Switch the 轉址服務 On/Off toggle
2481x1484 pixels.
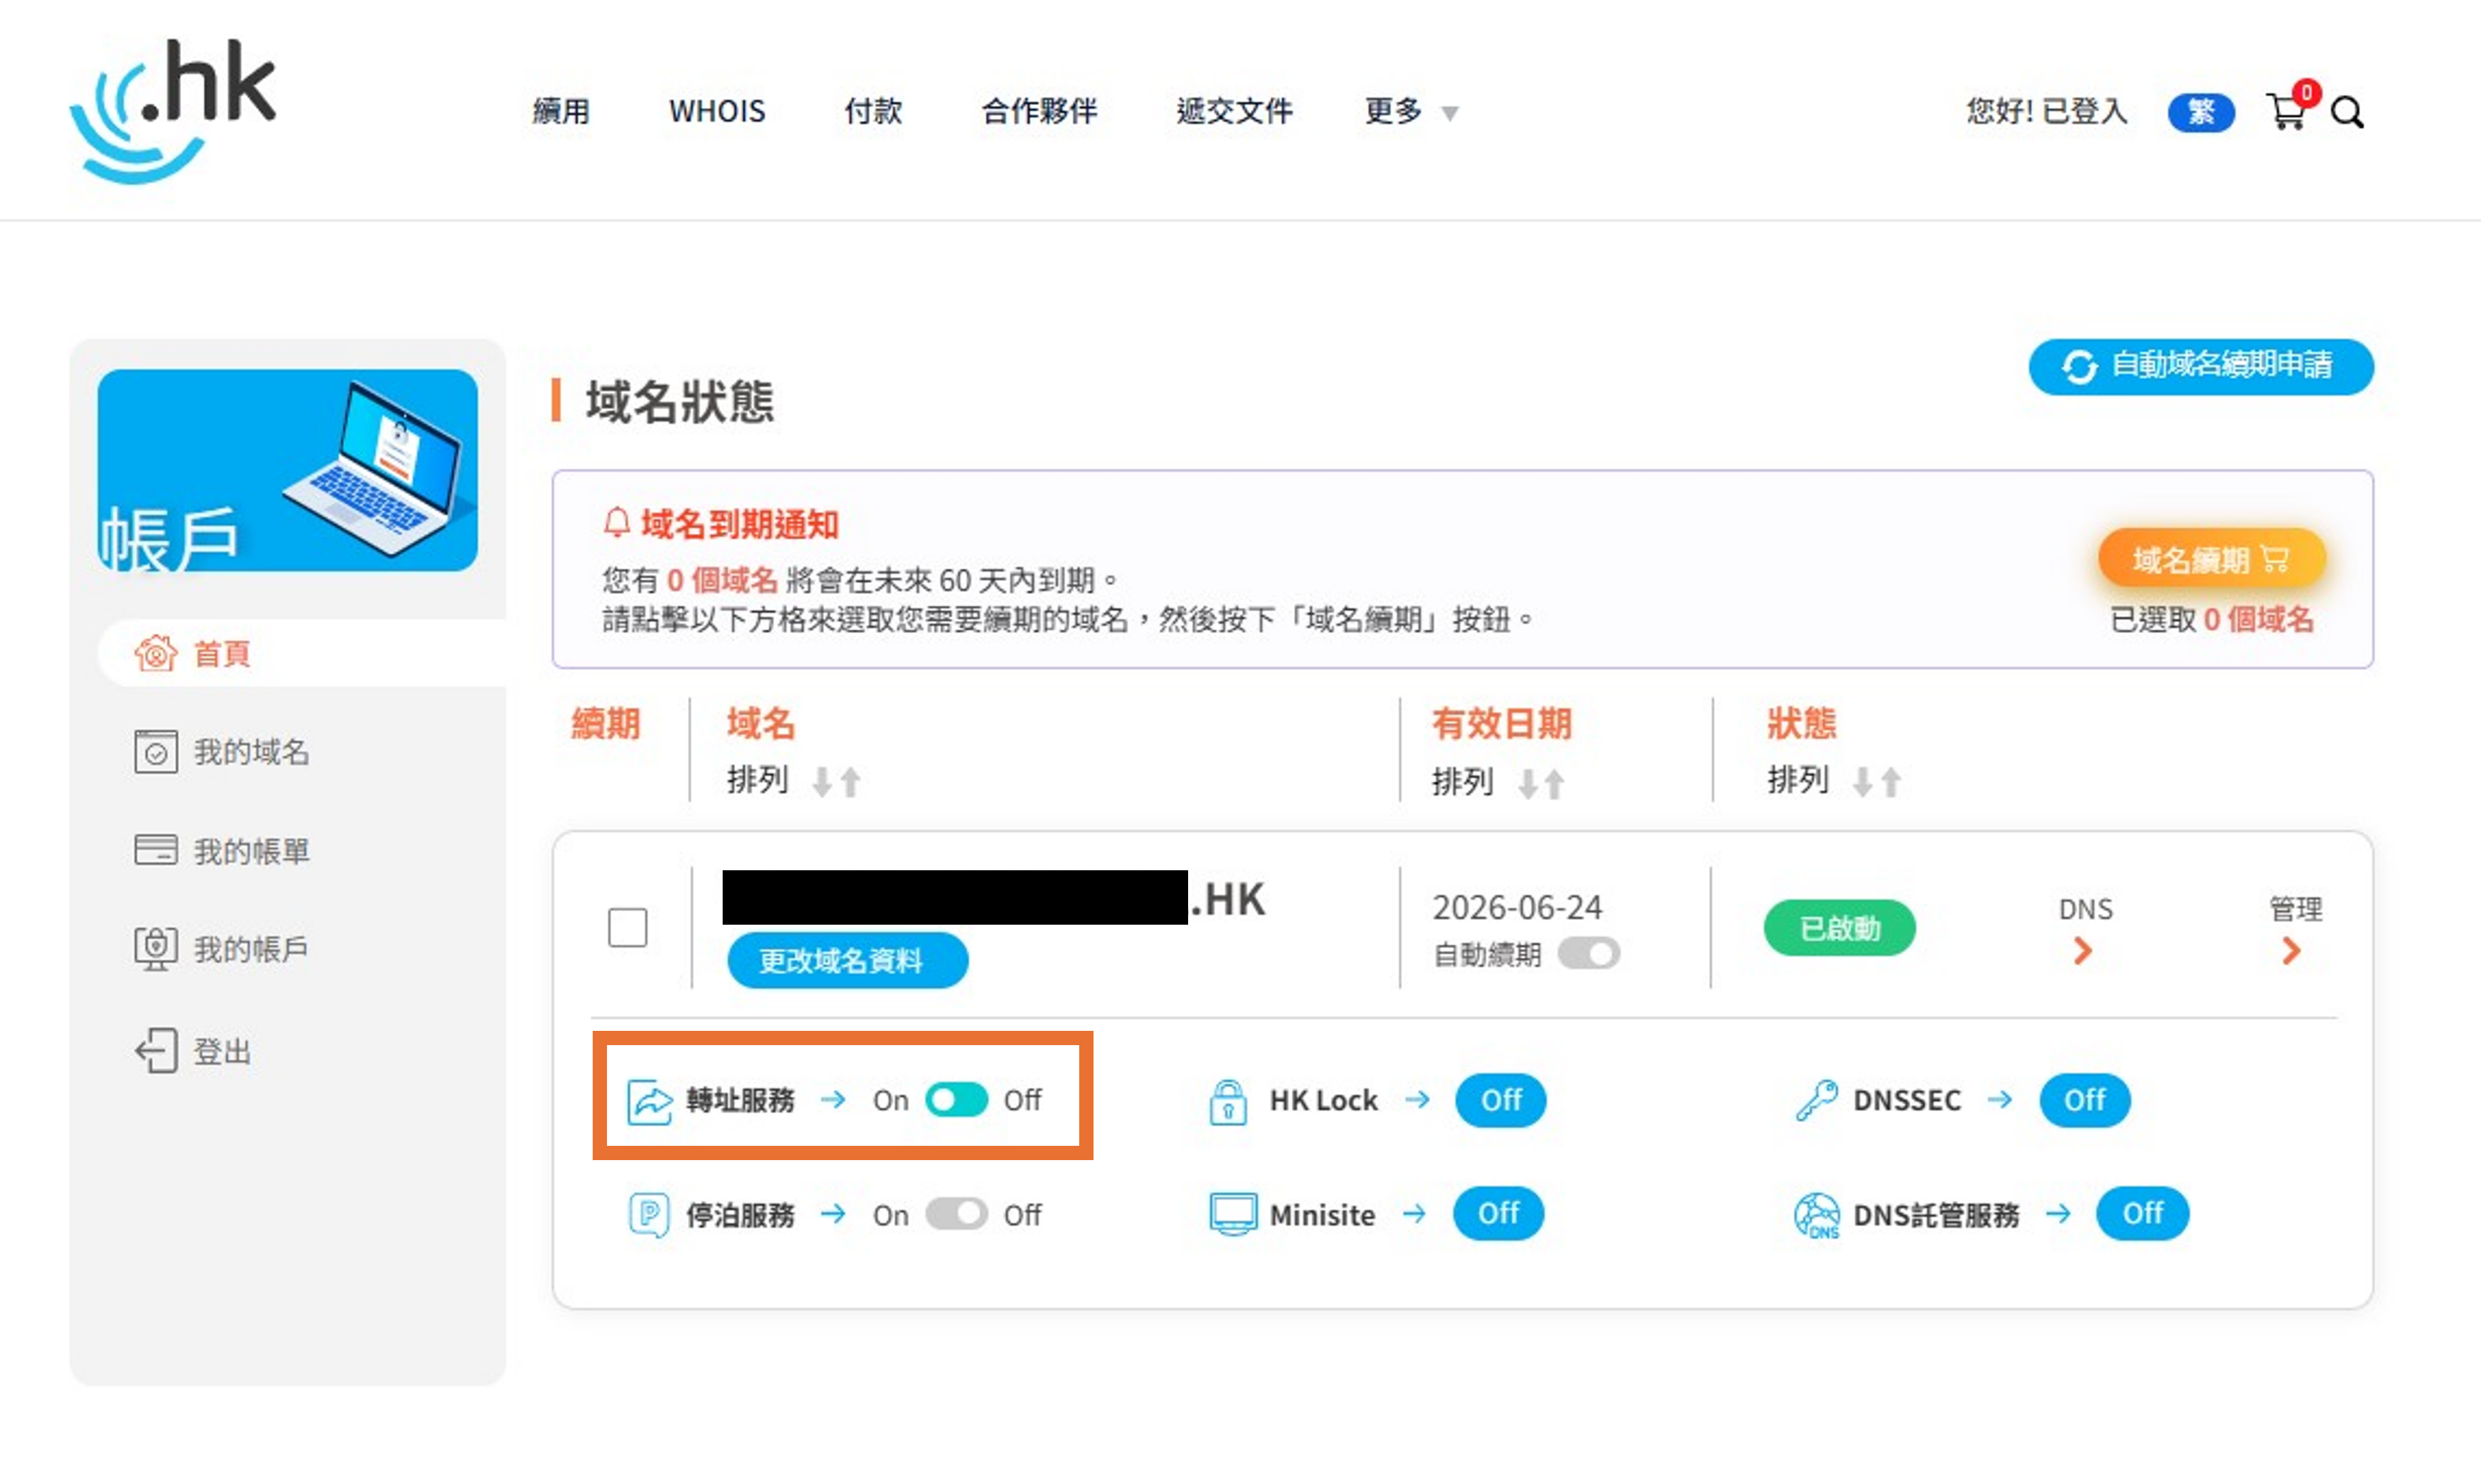tap(956, 1100)
